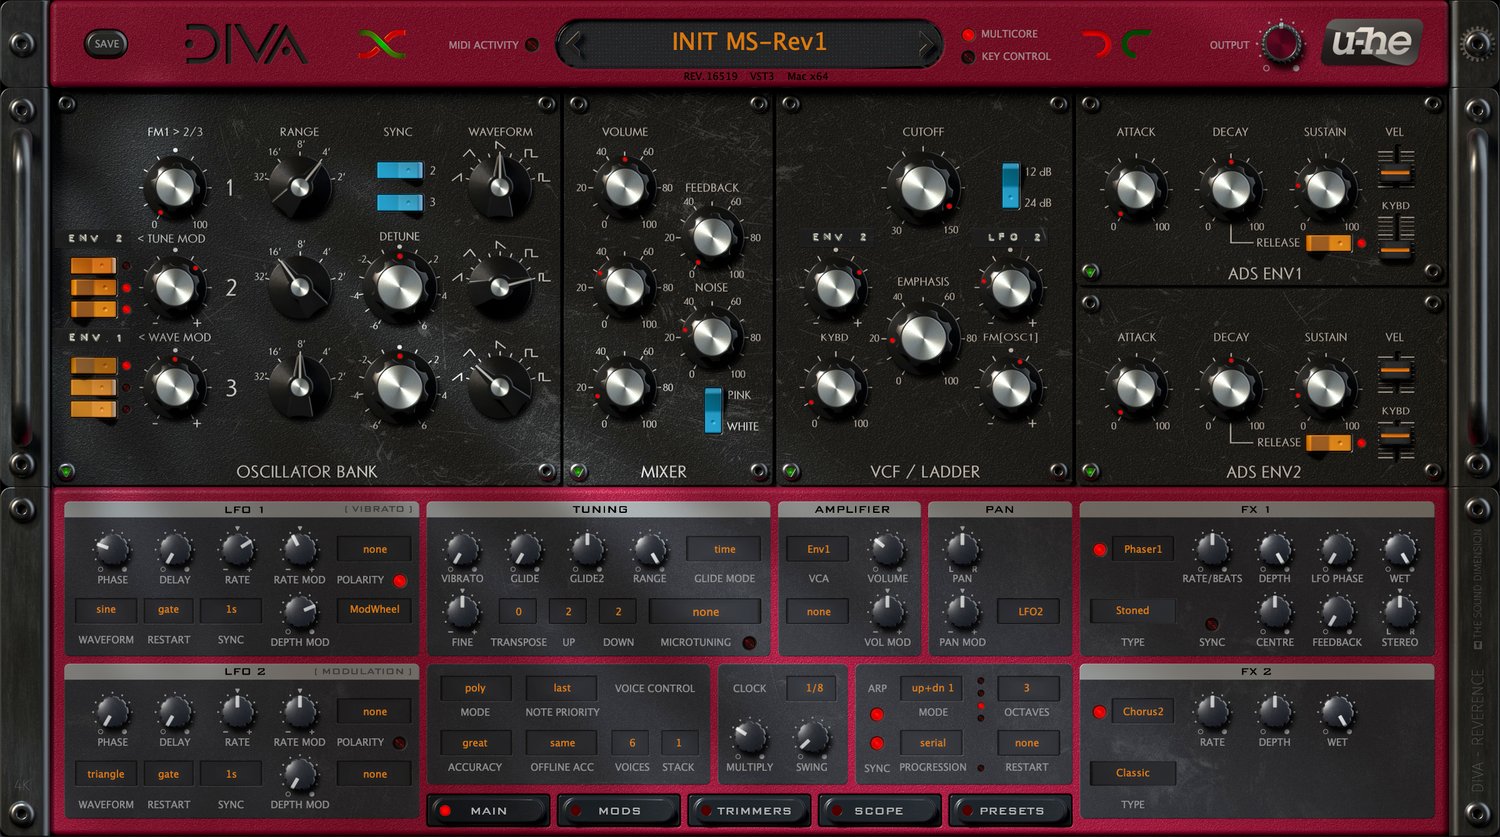This screenshot has height=837, width=1500.
Task: Click the mixer NOISE knob
Action: 712,337
